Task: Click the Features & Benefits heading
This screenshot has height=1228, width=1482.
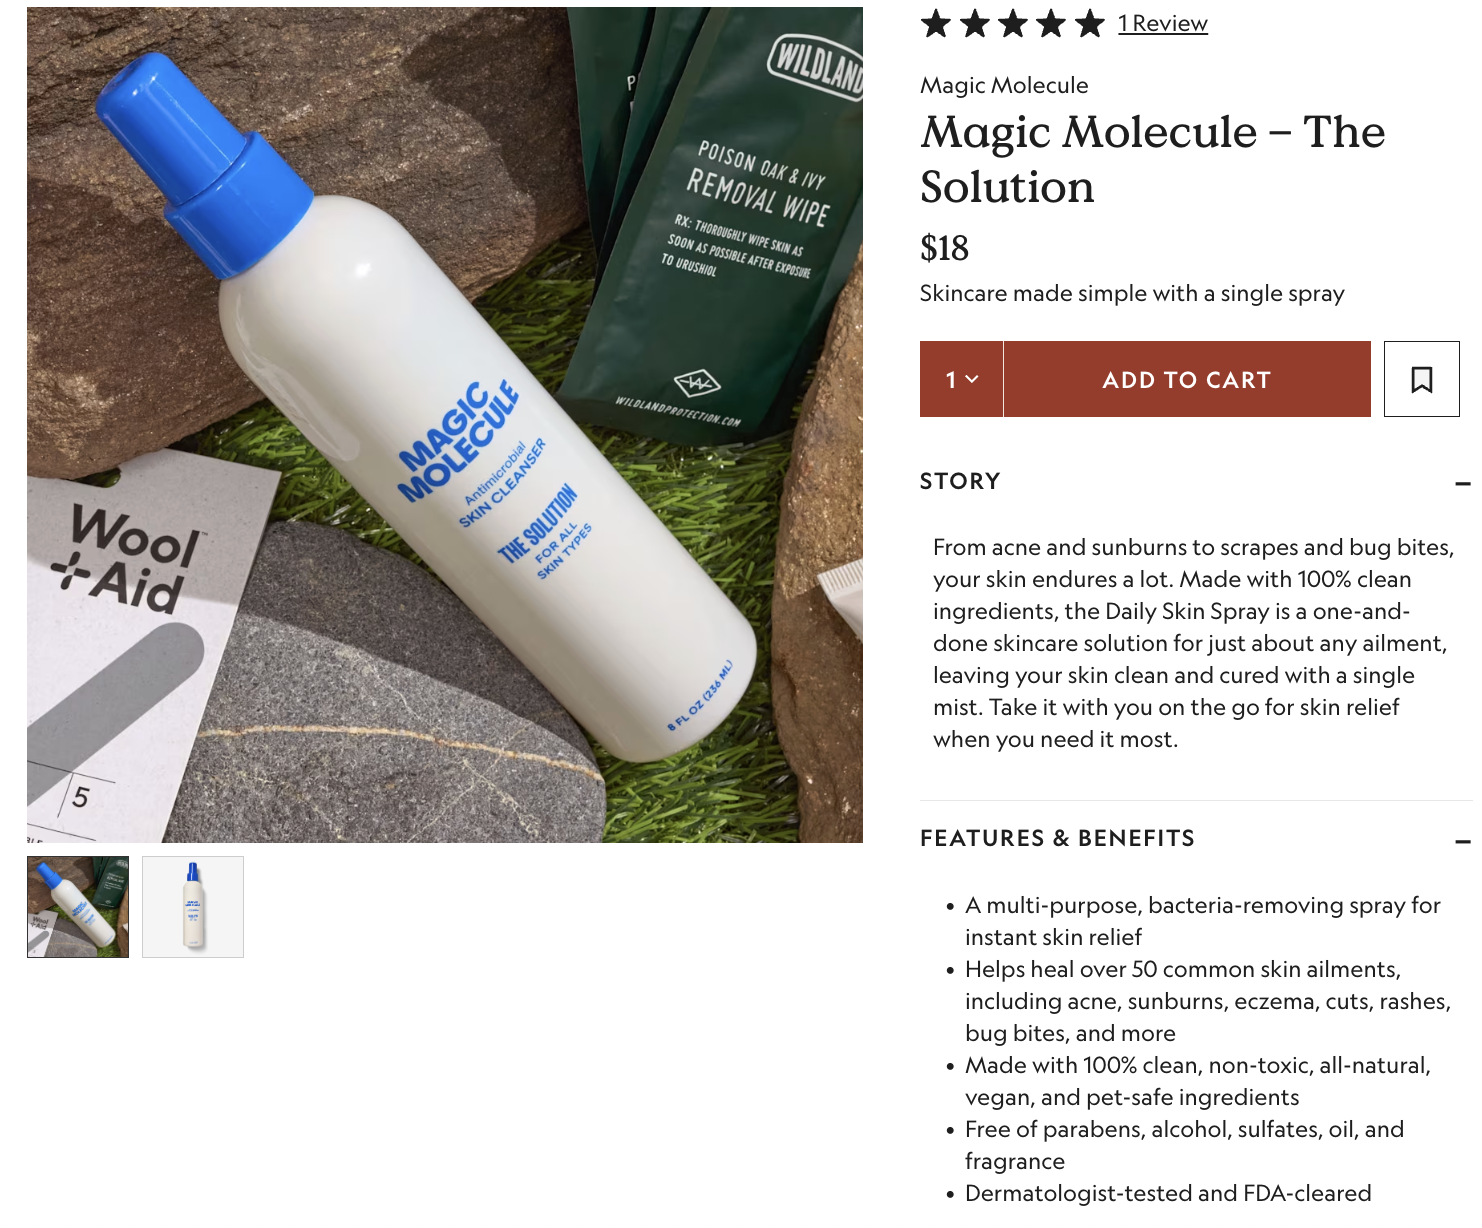Action: pos(1057,838)
